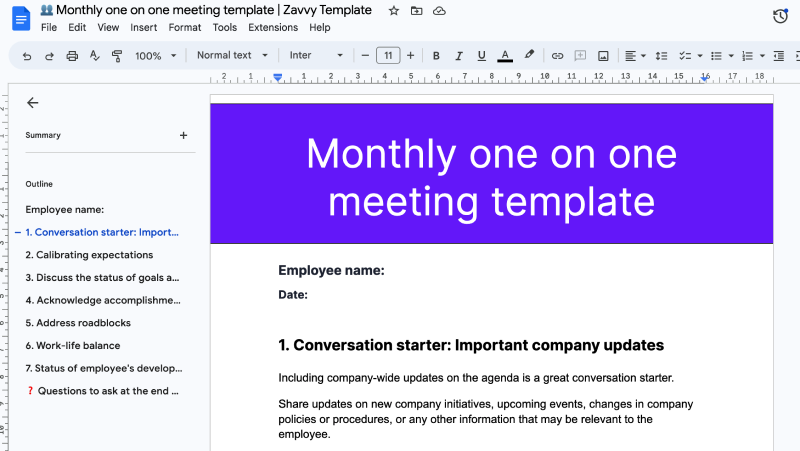
Task: Open the Normal text style dropdown
Action: coord(232,55)
